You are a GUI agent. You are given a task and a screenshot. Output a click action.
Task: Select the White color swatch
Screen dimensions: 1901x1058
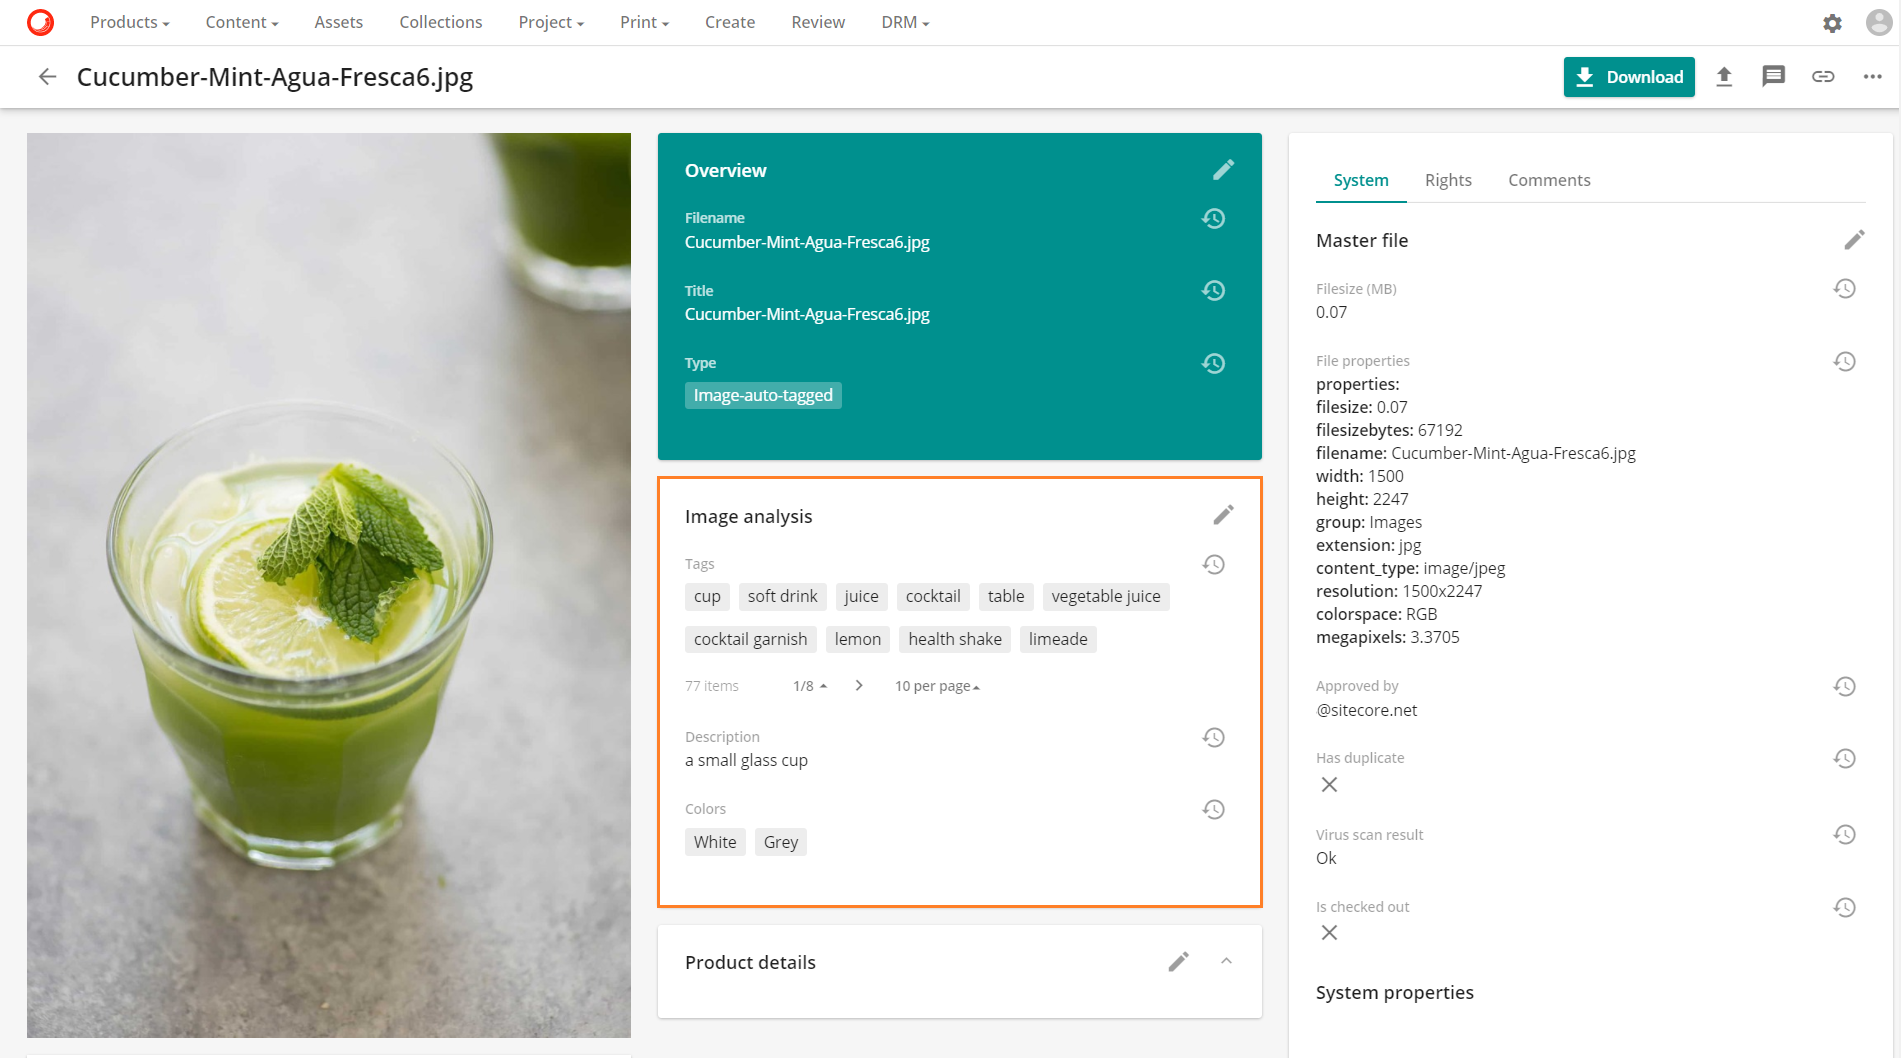(x=714, y=841)
